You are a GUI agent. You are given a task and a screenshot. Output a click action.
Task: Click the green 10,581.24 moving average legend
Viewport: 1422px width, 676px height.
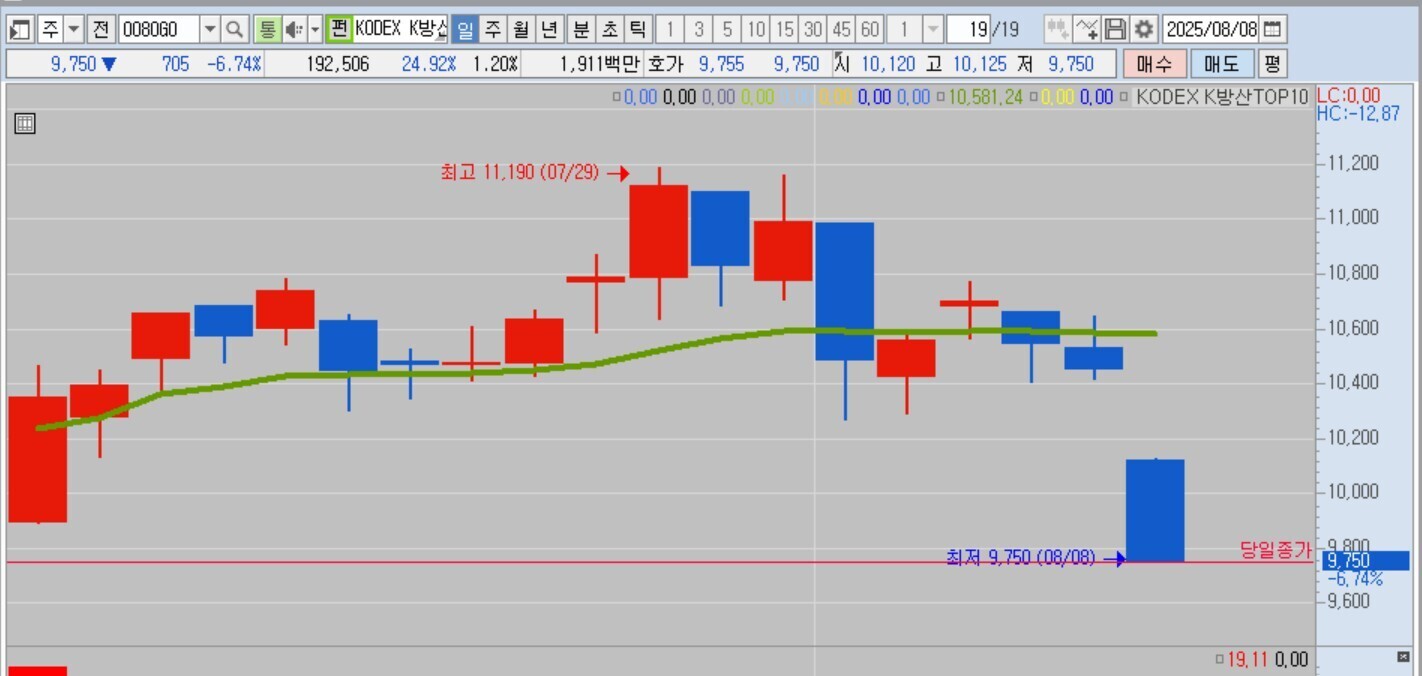point(985,97)
